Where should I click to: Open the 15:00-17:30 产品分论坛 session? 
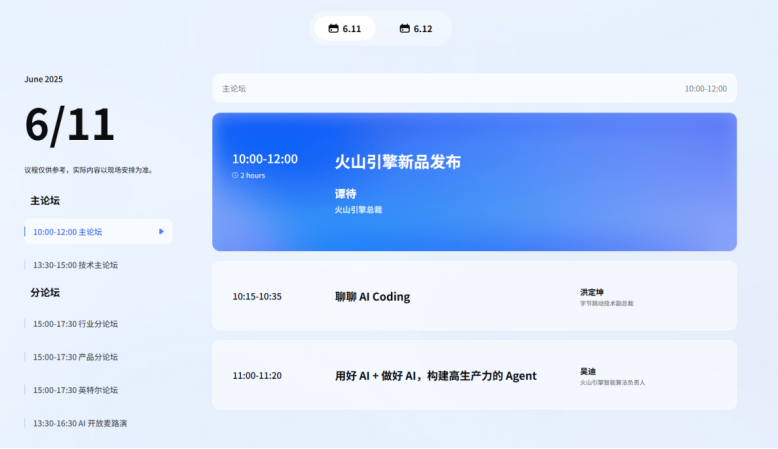75,357
